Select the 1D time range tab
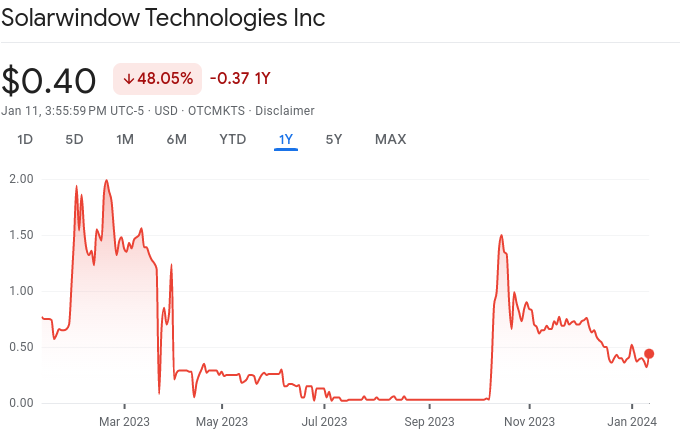 pyautogui.click(x=26, y=139)
